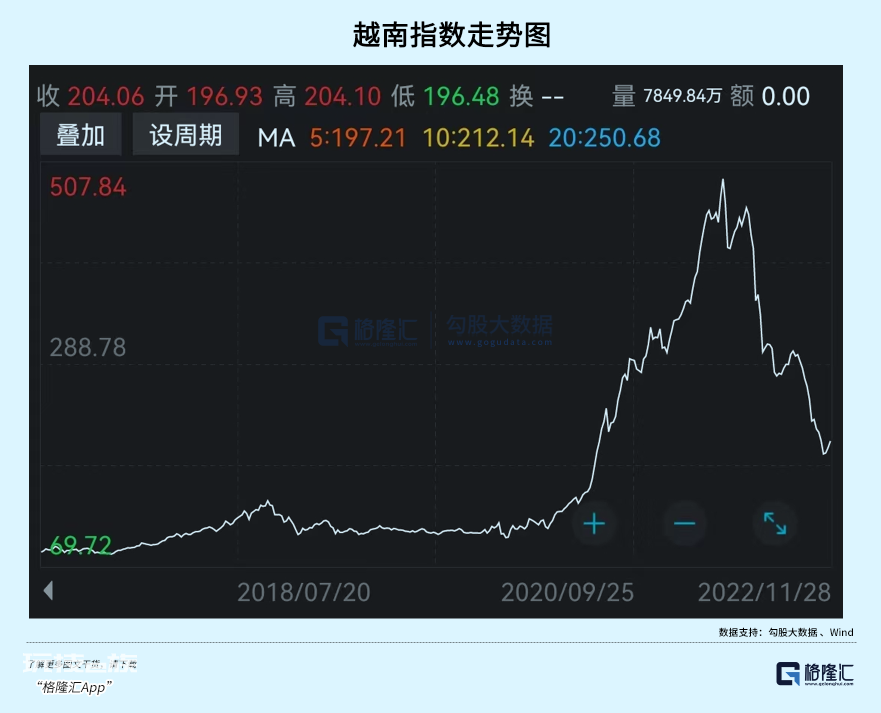Image resolution: width=881 pixels, height=713 pixels.
Task: Click the volume value 7849.84万
Action: pyautogui.click(x=682, y=96)
